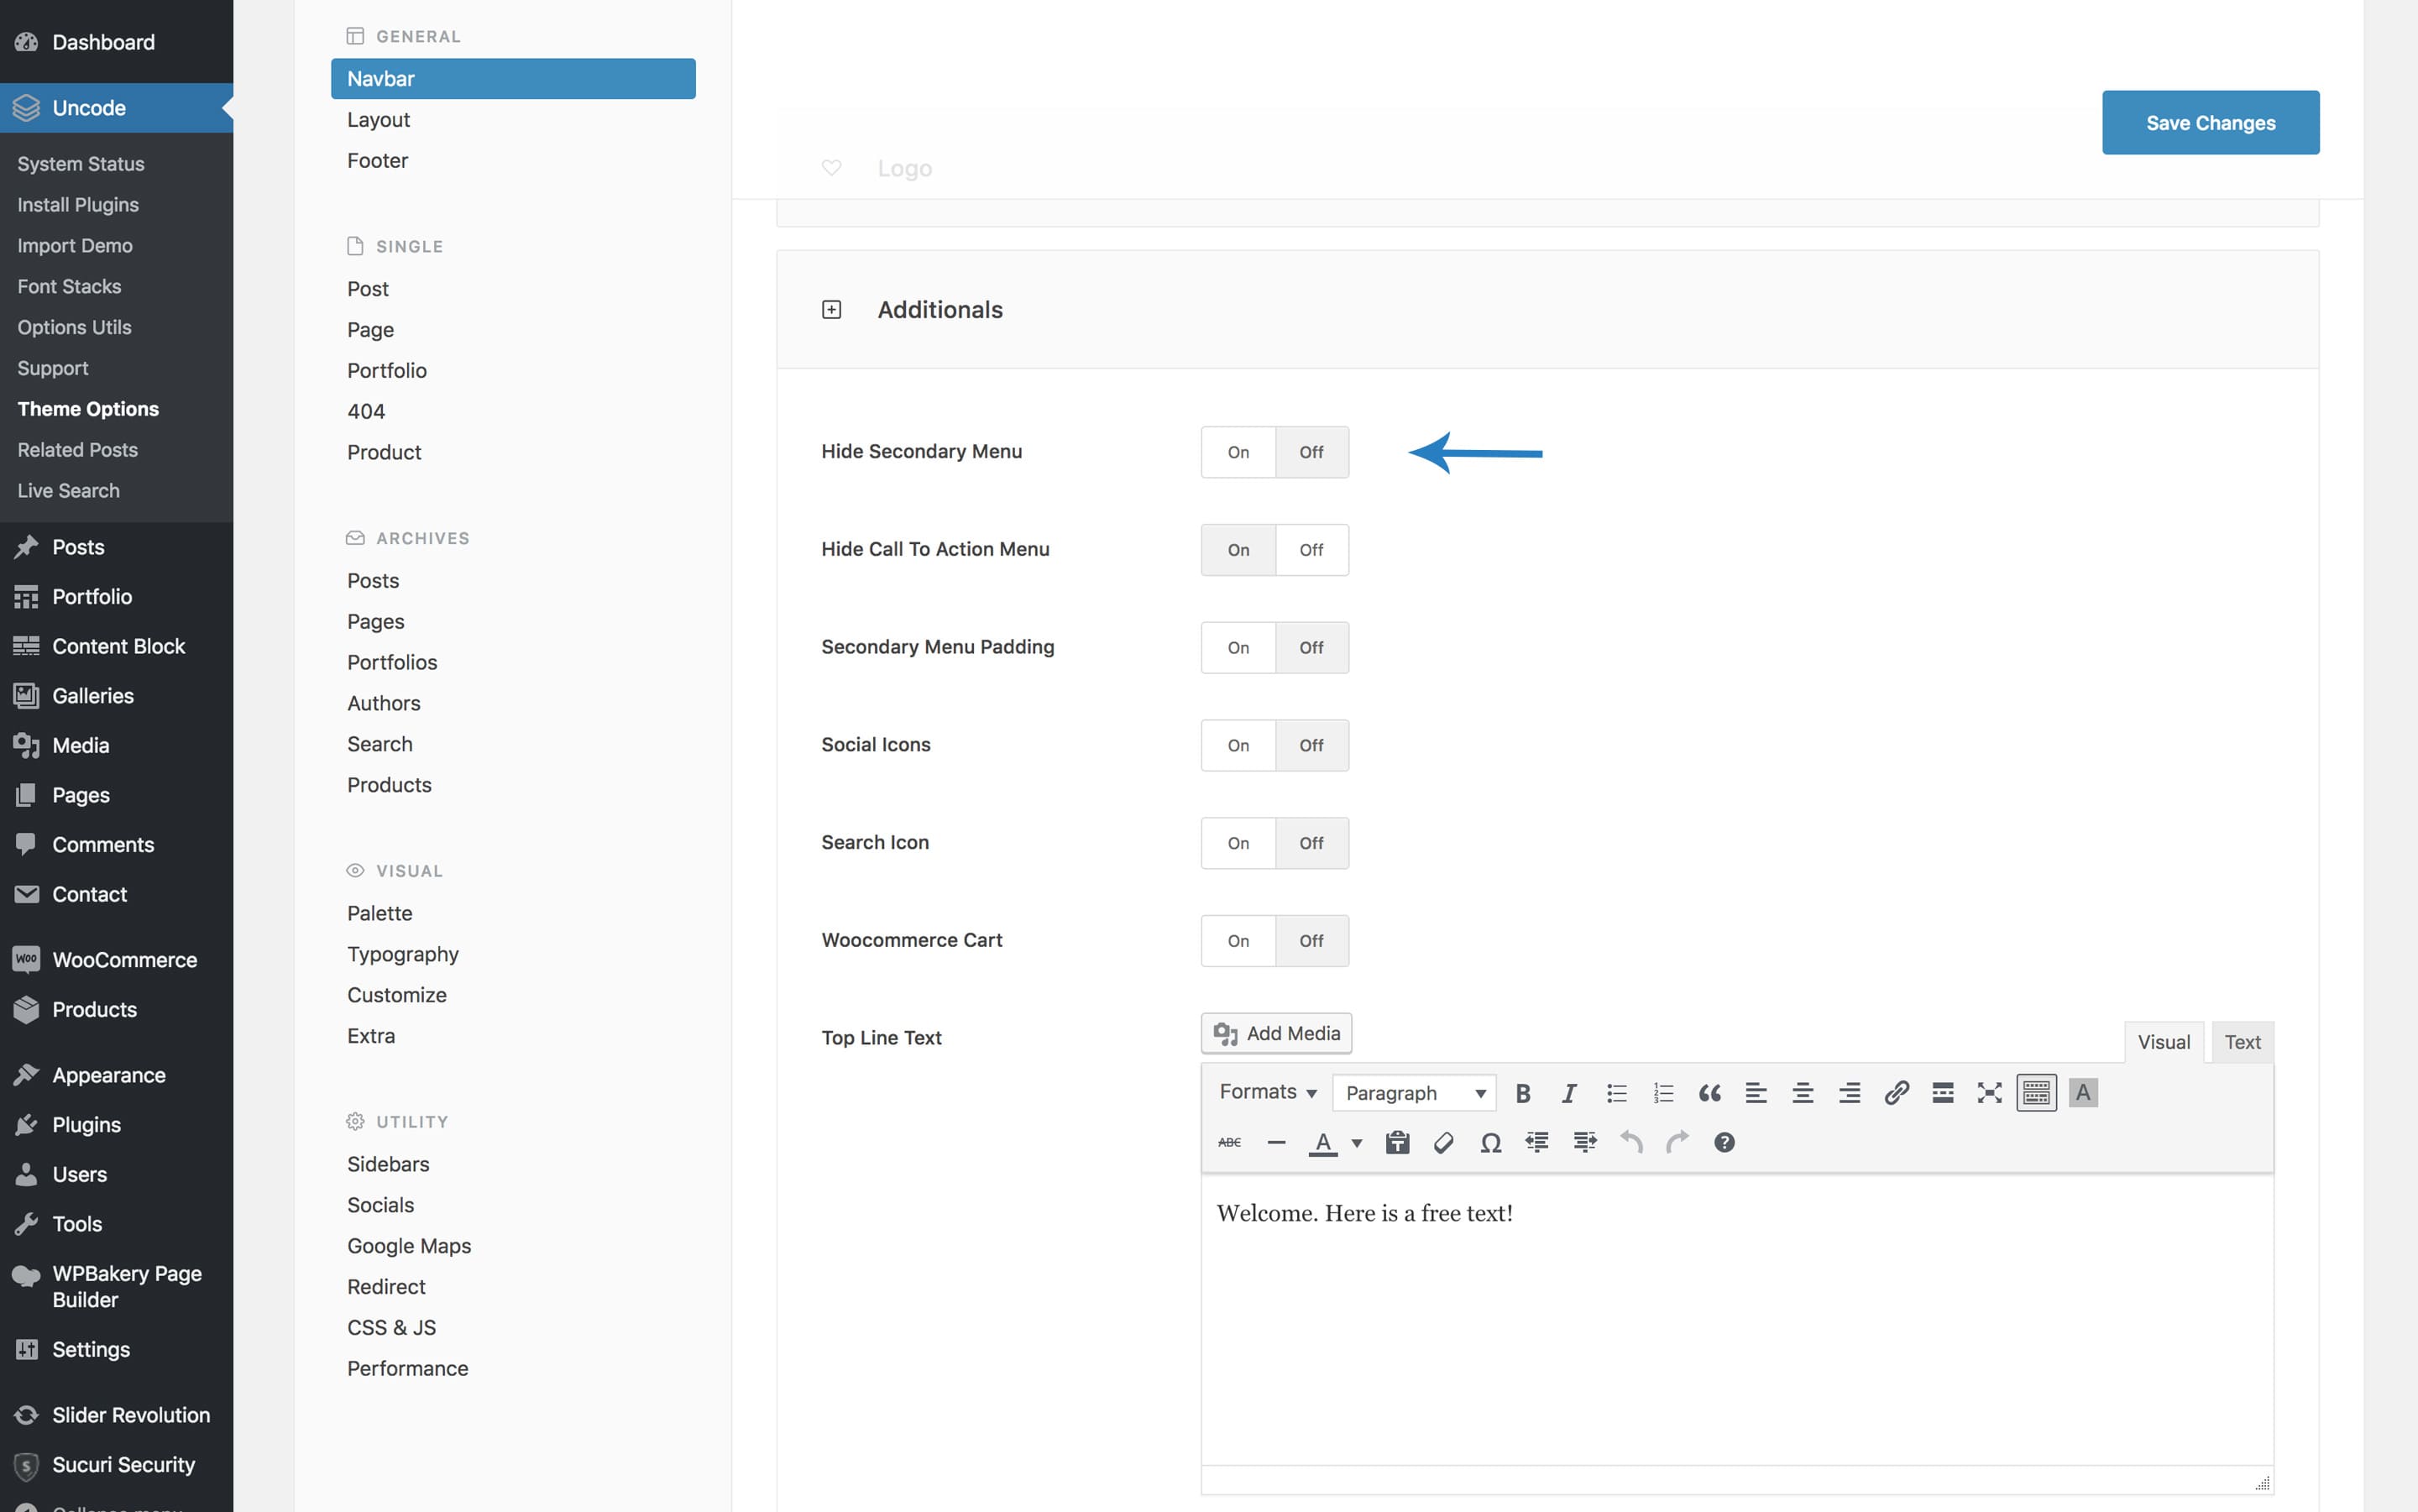2418x1512 pixels.
Task: Switch Hide Call To Action Menu Off
Action: click(1311, 550)
